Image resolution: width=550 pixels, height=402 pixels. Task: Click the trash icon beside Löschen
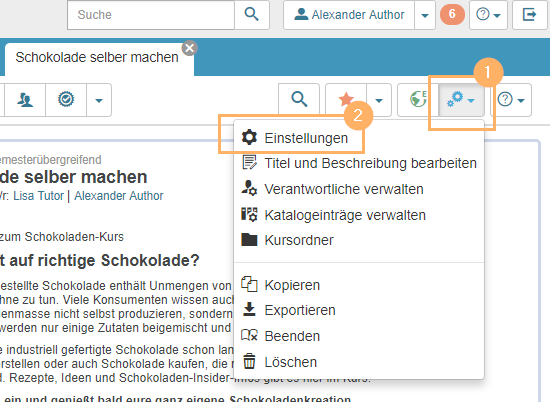point(249,361)
